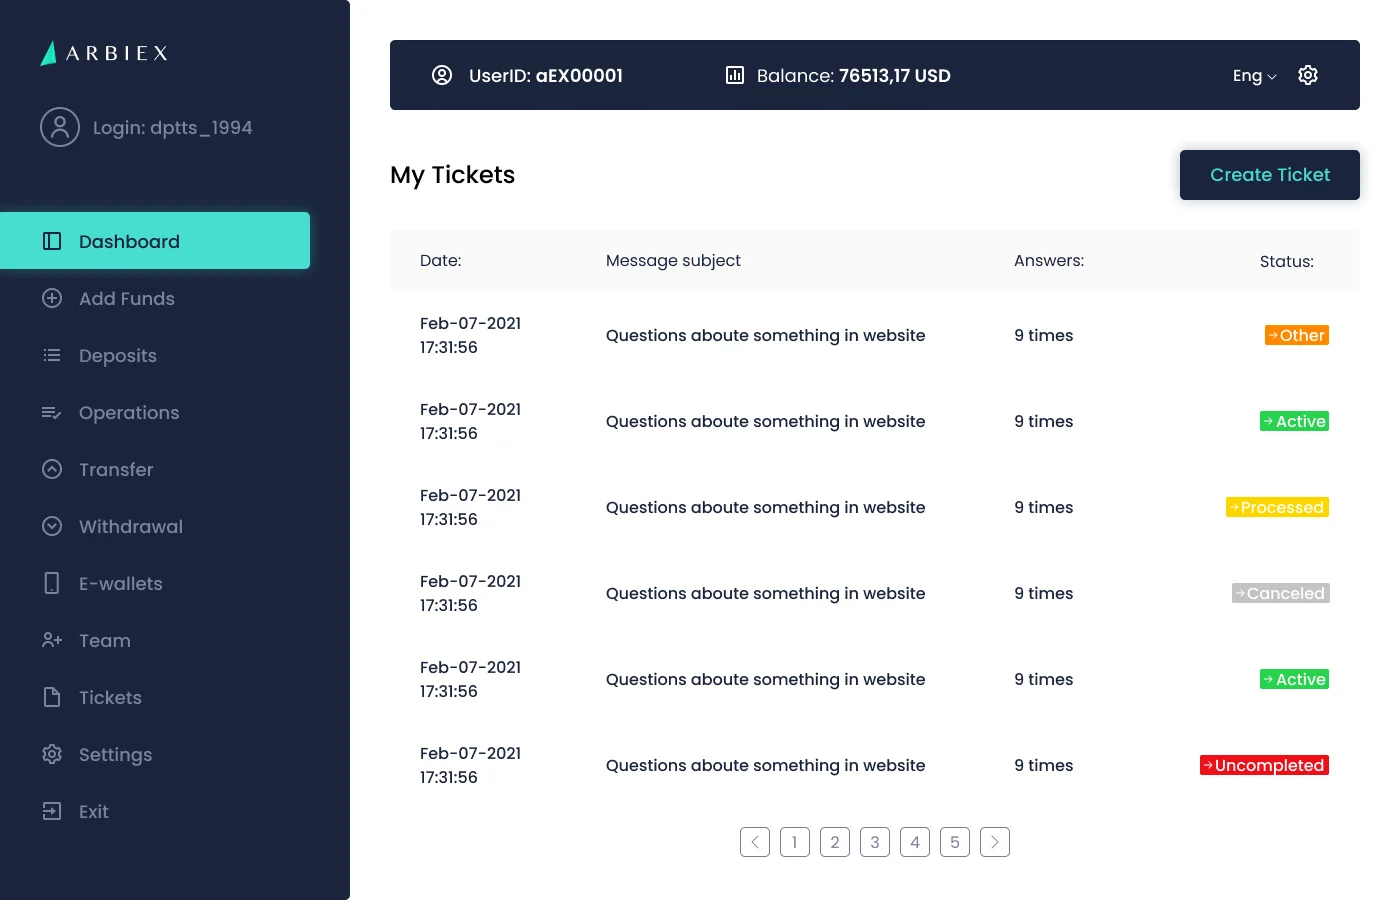The image size is (1400, 900).
Task: Expand the Eng language dropdown
Action: pos(1254,76)
